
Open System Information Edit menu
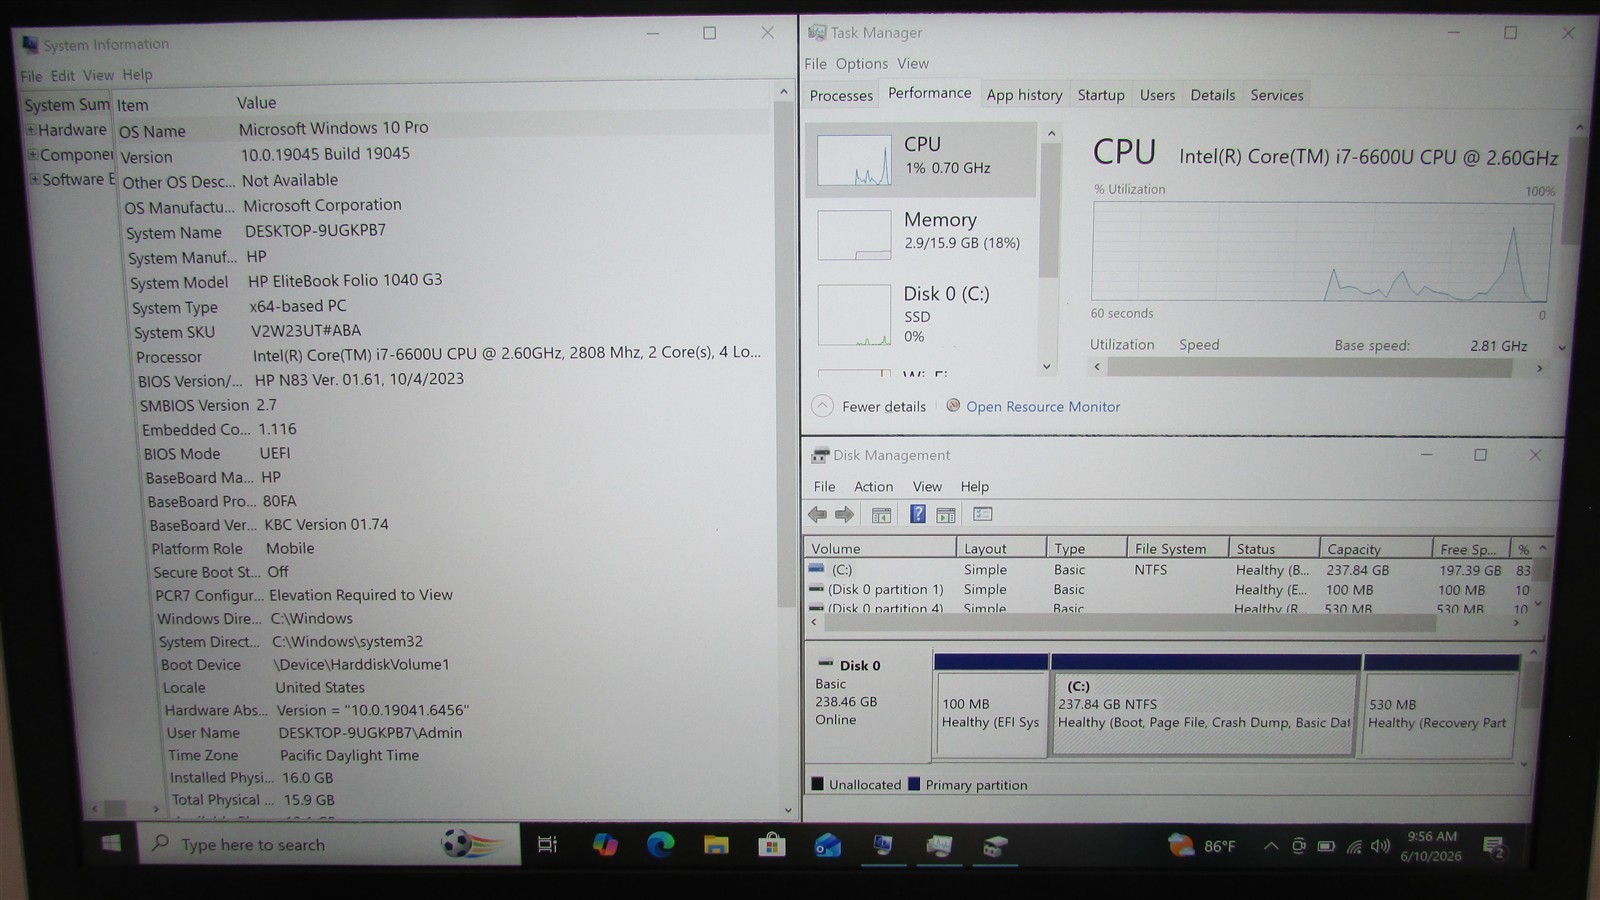click(x=62, y=75)
